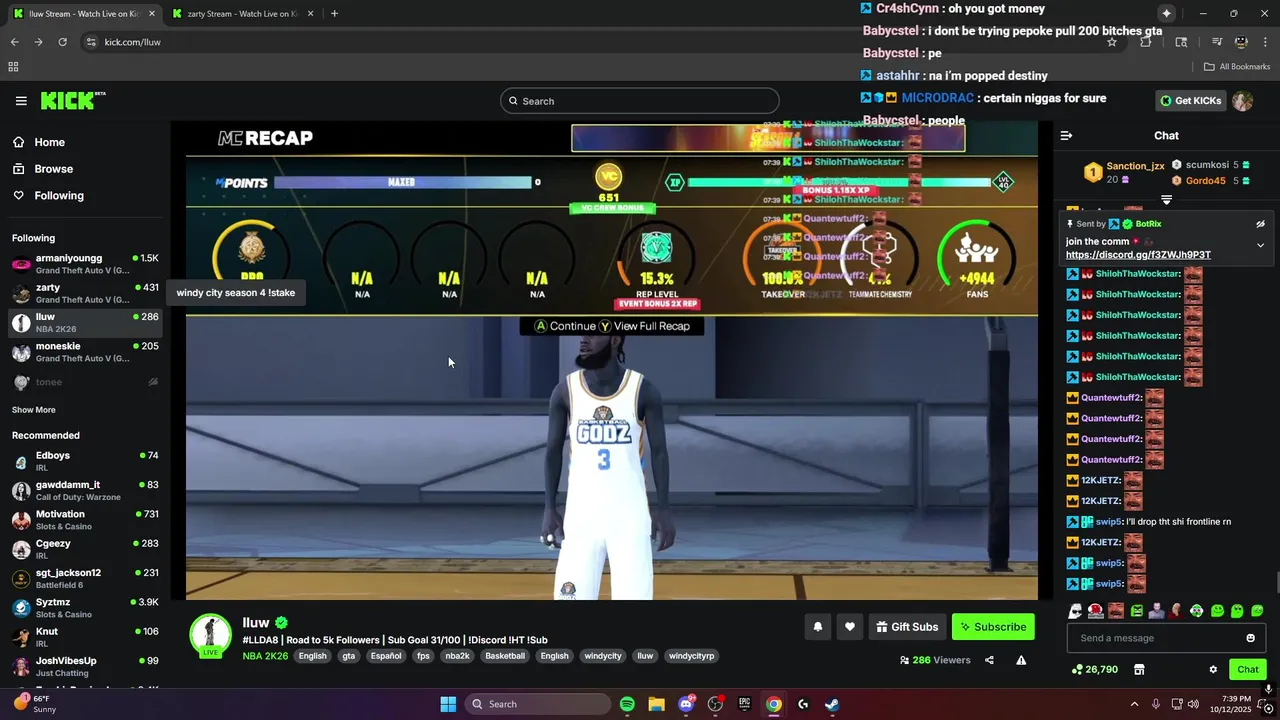Viewport: 1280px width, 720px height.
Task: Click top gifter Sanction_jzx
Action: tap(1135, 166)
